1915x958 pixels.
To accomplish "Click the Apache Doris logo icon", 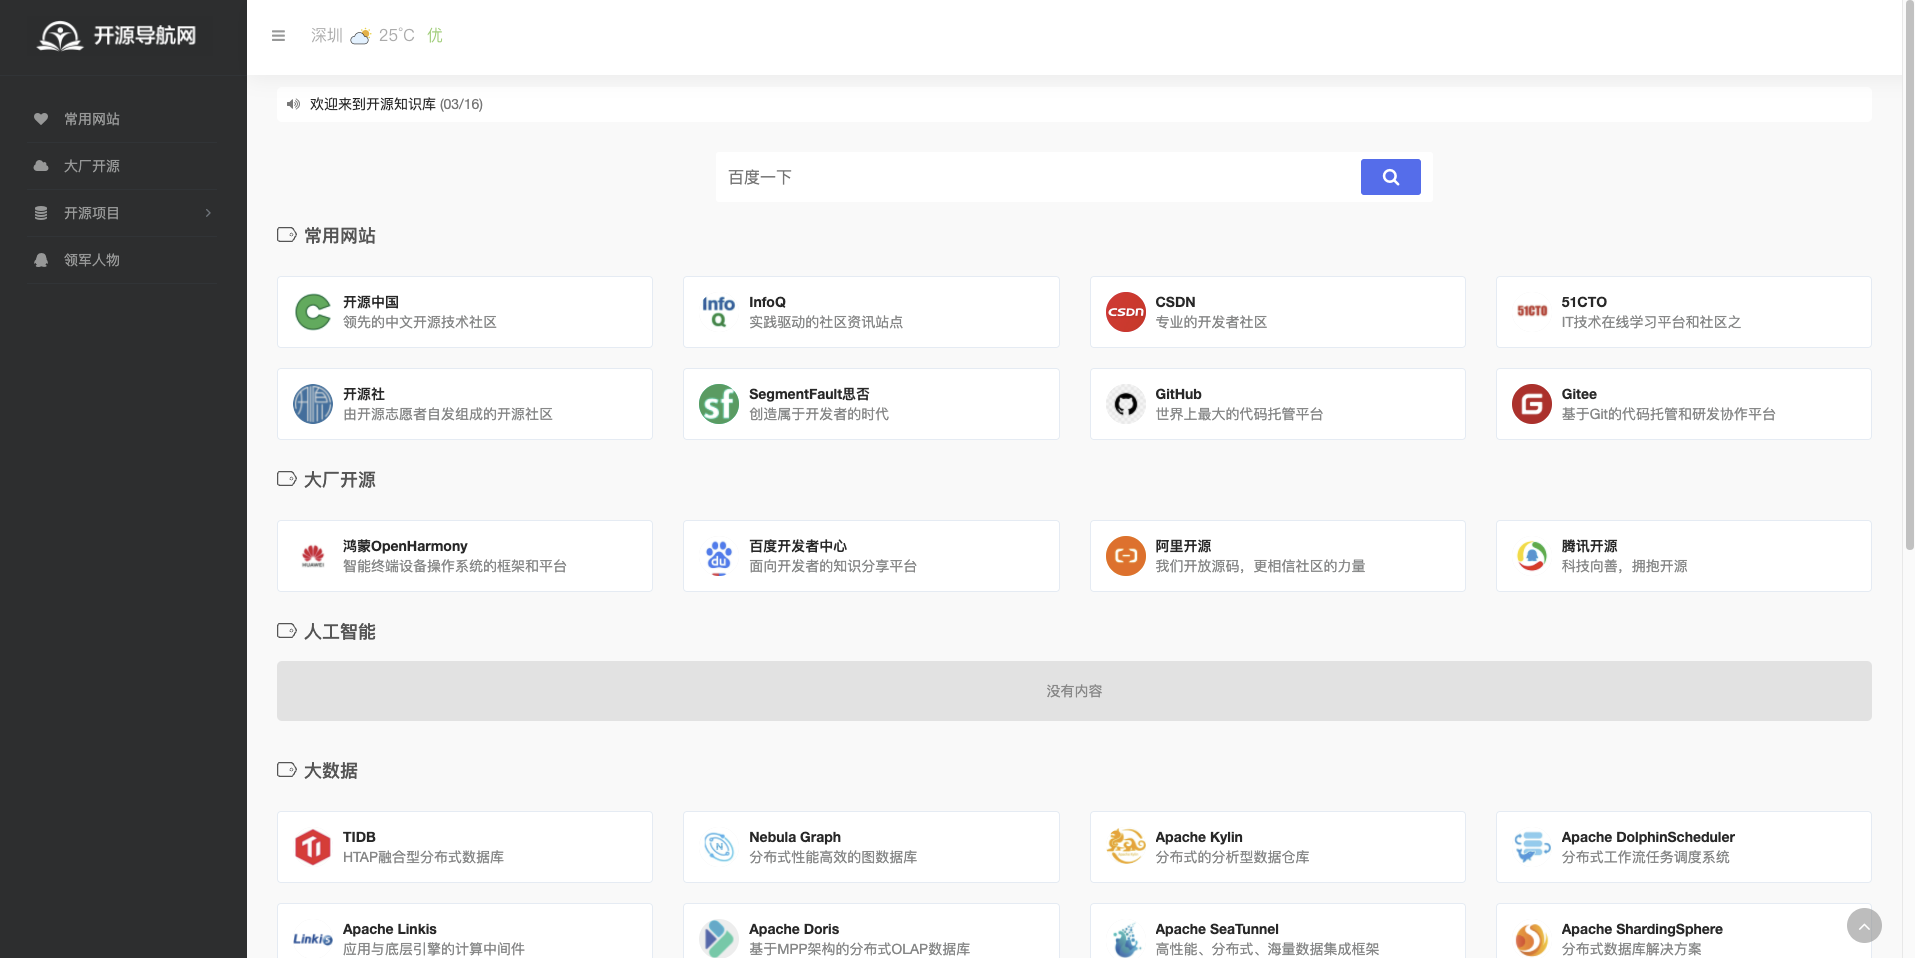I will (x=719, y=939).
